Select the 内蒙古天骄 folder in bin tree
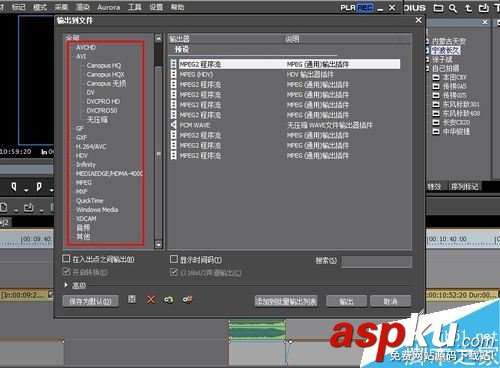The image size is (500, 368). pos(449,41)
